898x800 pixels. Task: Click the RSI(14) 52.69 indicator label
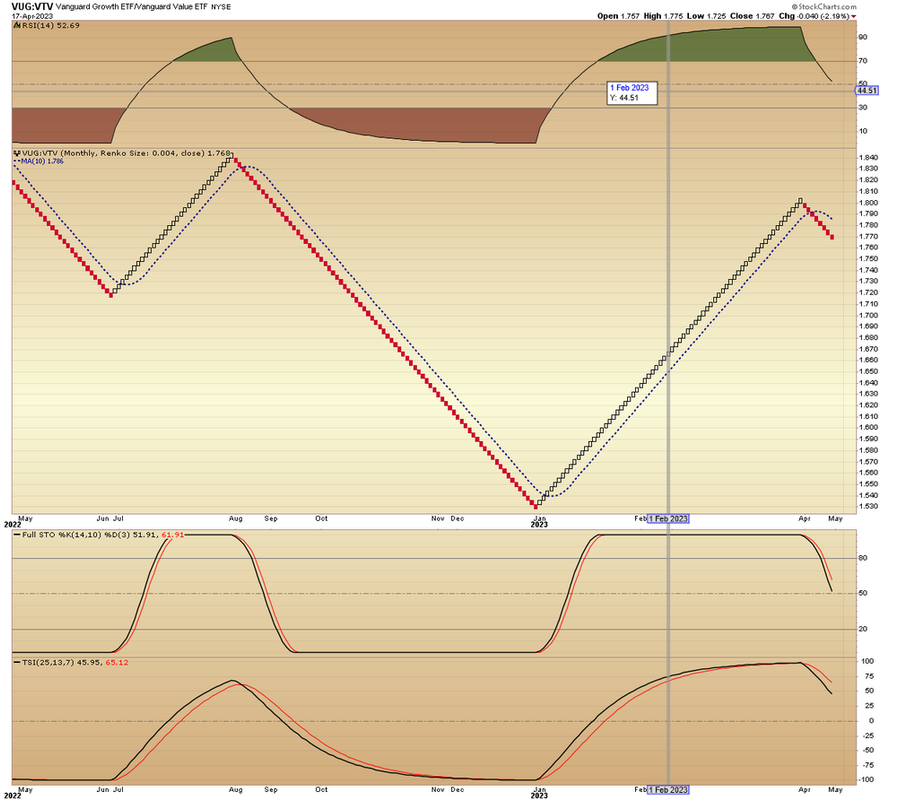[50, 26]
